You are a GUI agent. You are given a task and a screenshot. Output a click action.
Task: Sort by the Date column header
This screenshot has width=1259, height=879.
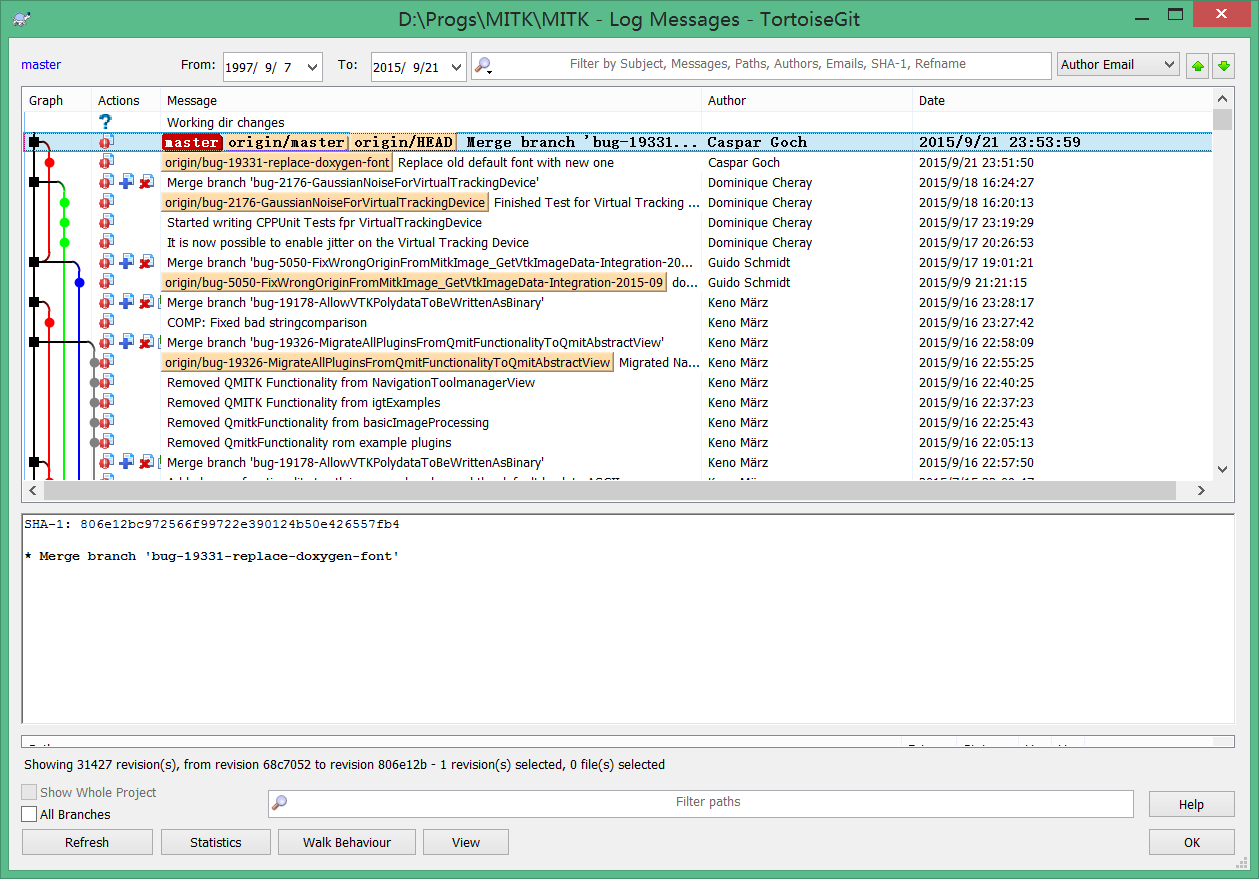1063,100
